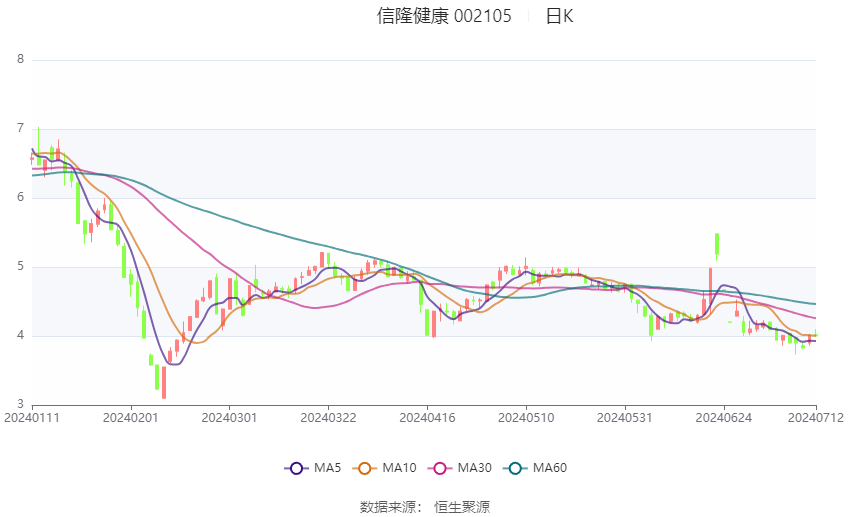Click the y-axis value label 8
This screenshot has height=517, width=850.
21,59
